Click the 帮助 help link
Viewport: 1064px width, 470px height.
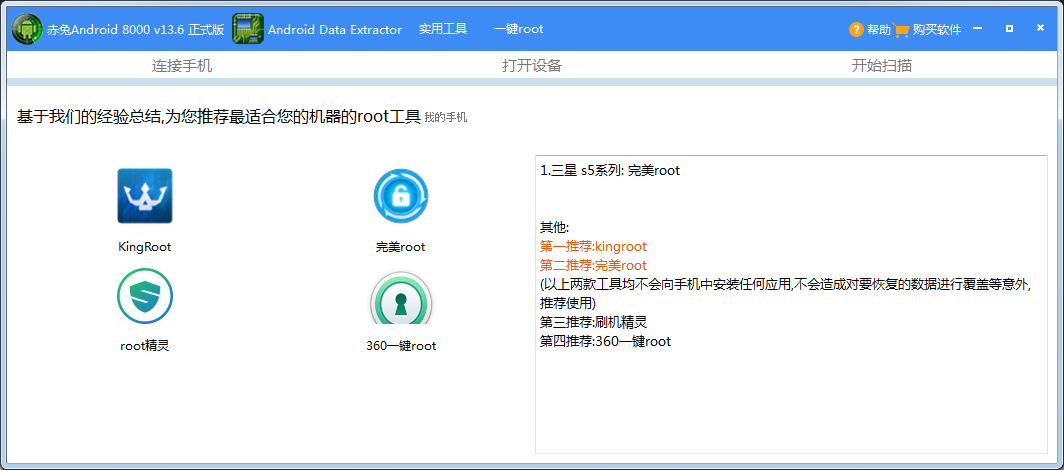click(x=879, y=30)
